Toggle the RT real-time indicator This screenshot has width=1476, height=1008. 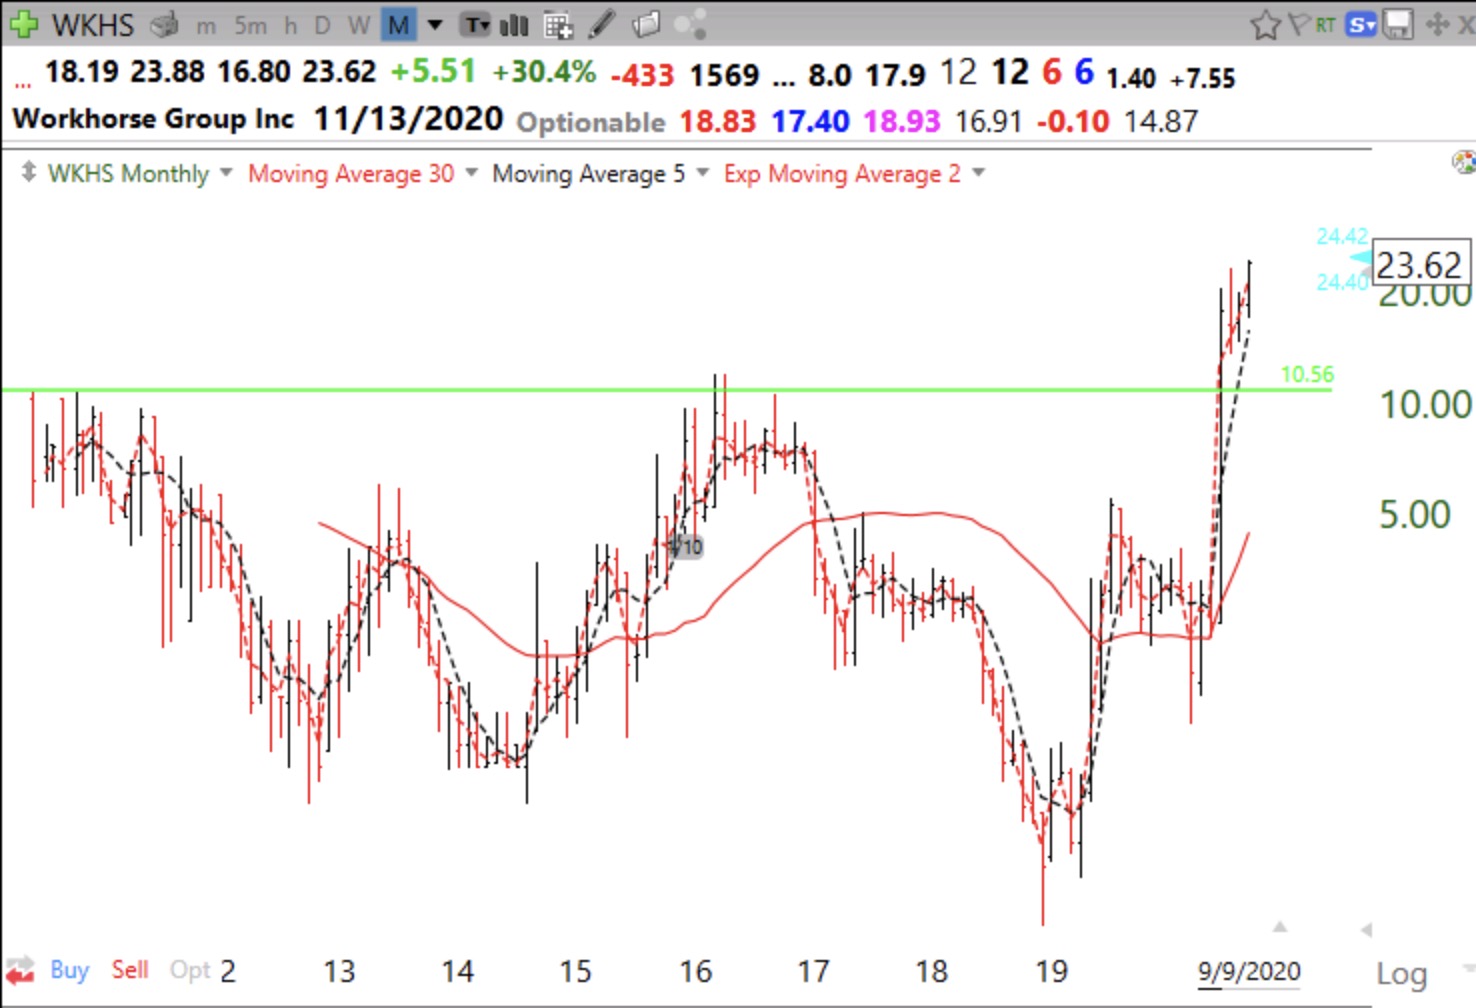1326,25
